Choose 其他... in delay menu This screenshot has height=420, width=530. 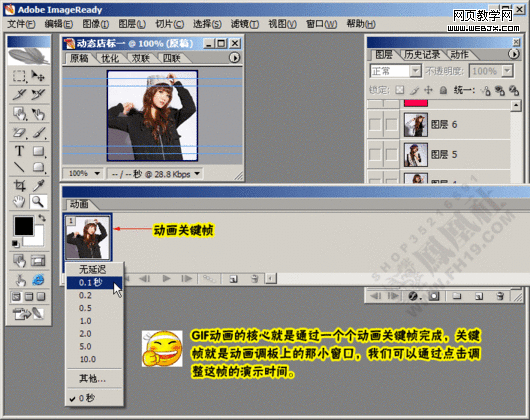click(94, 378)
